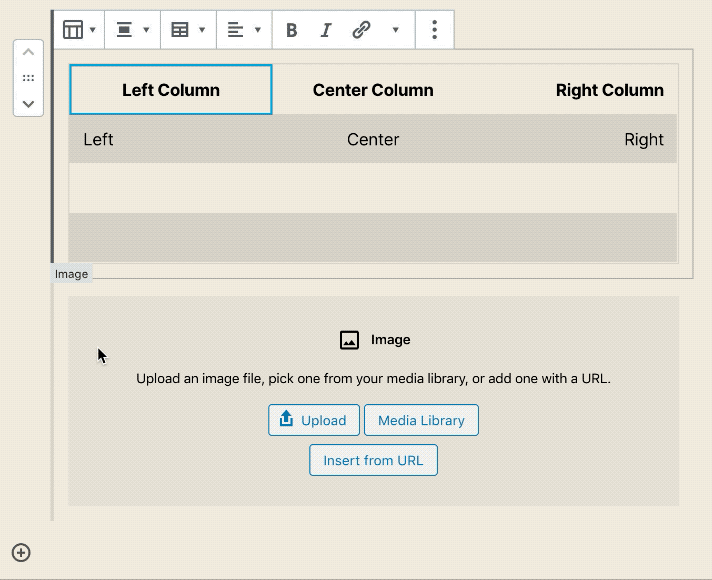Toggle bold formatting
The height and width of the screenshot is (580, 712).
(x=292, y=30)
